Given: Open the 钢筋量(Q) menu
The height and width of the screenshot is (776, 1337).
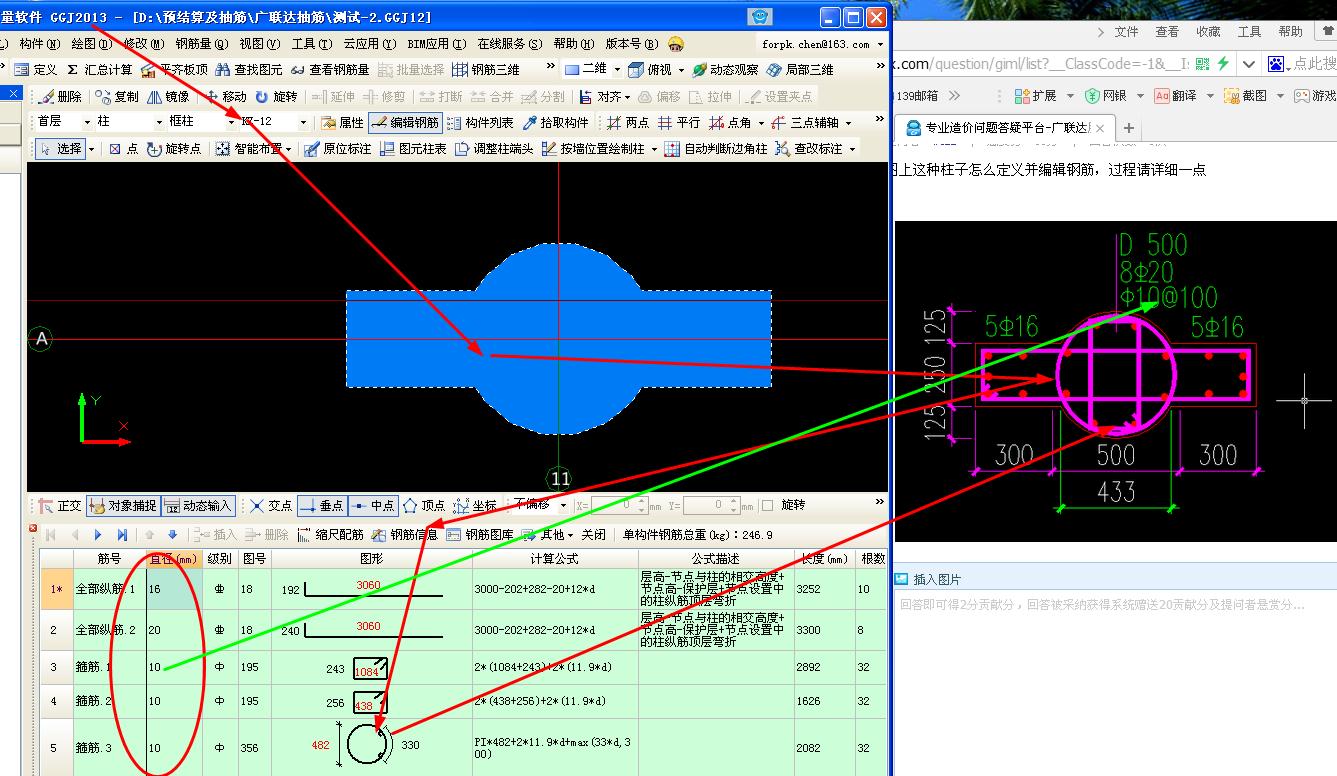Looking at the screenshot, I should coord(202,44).
